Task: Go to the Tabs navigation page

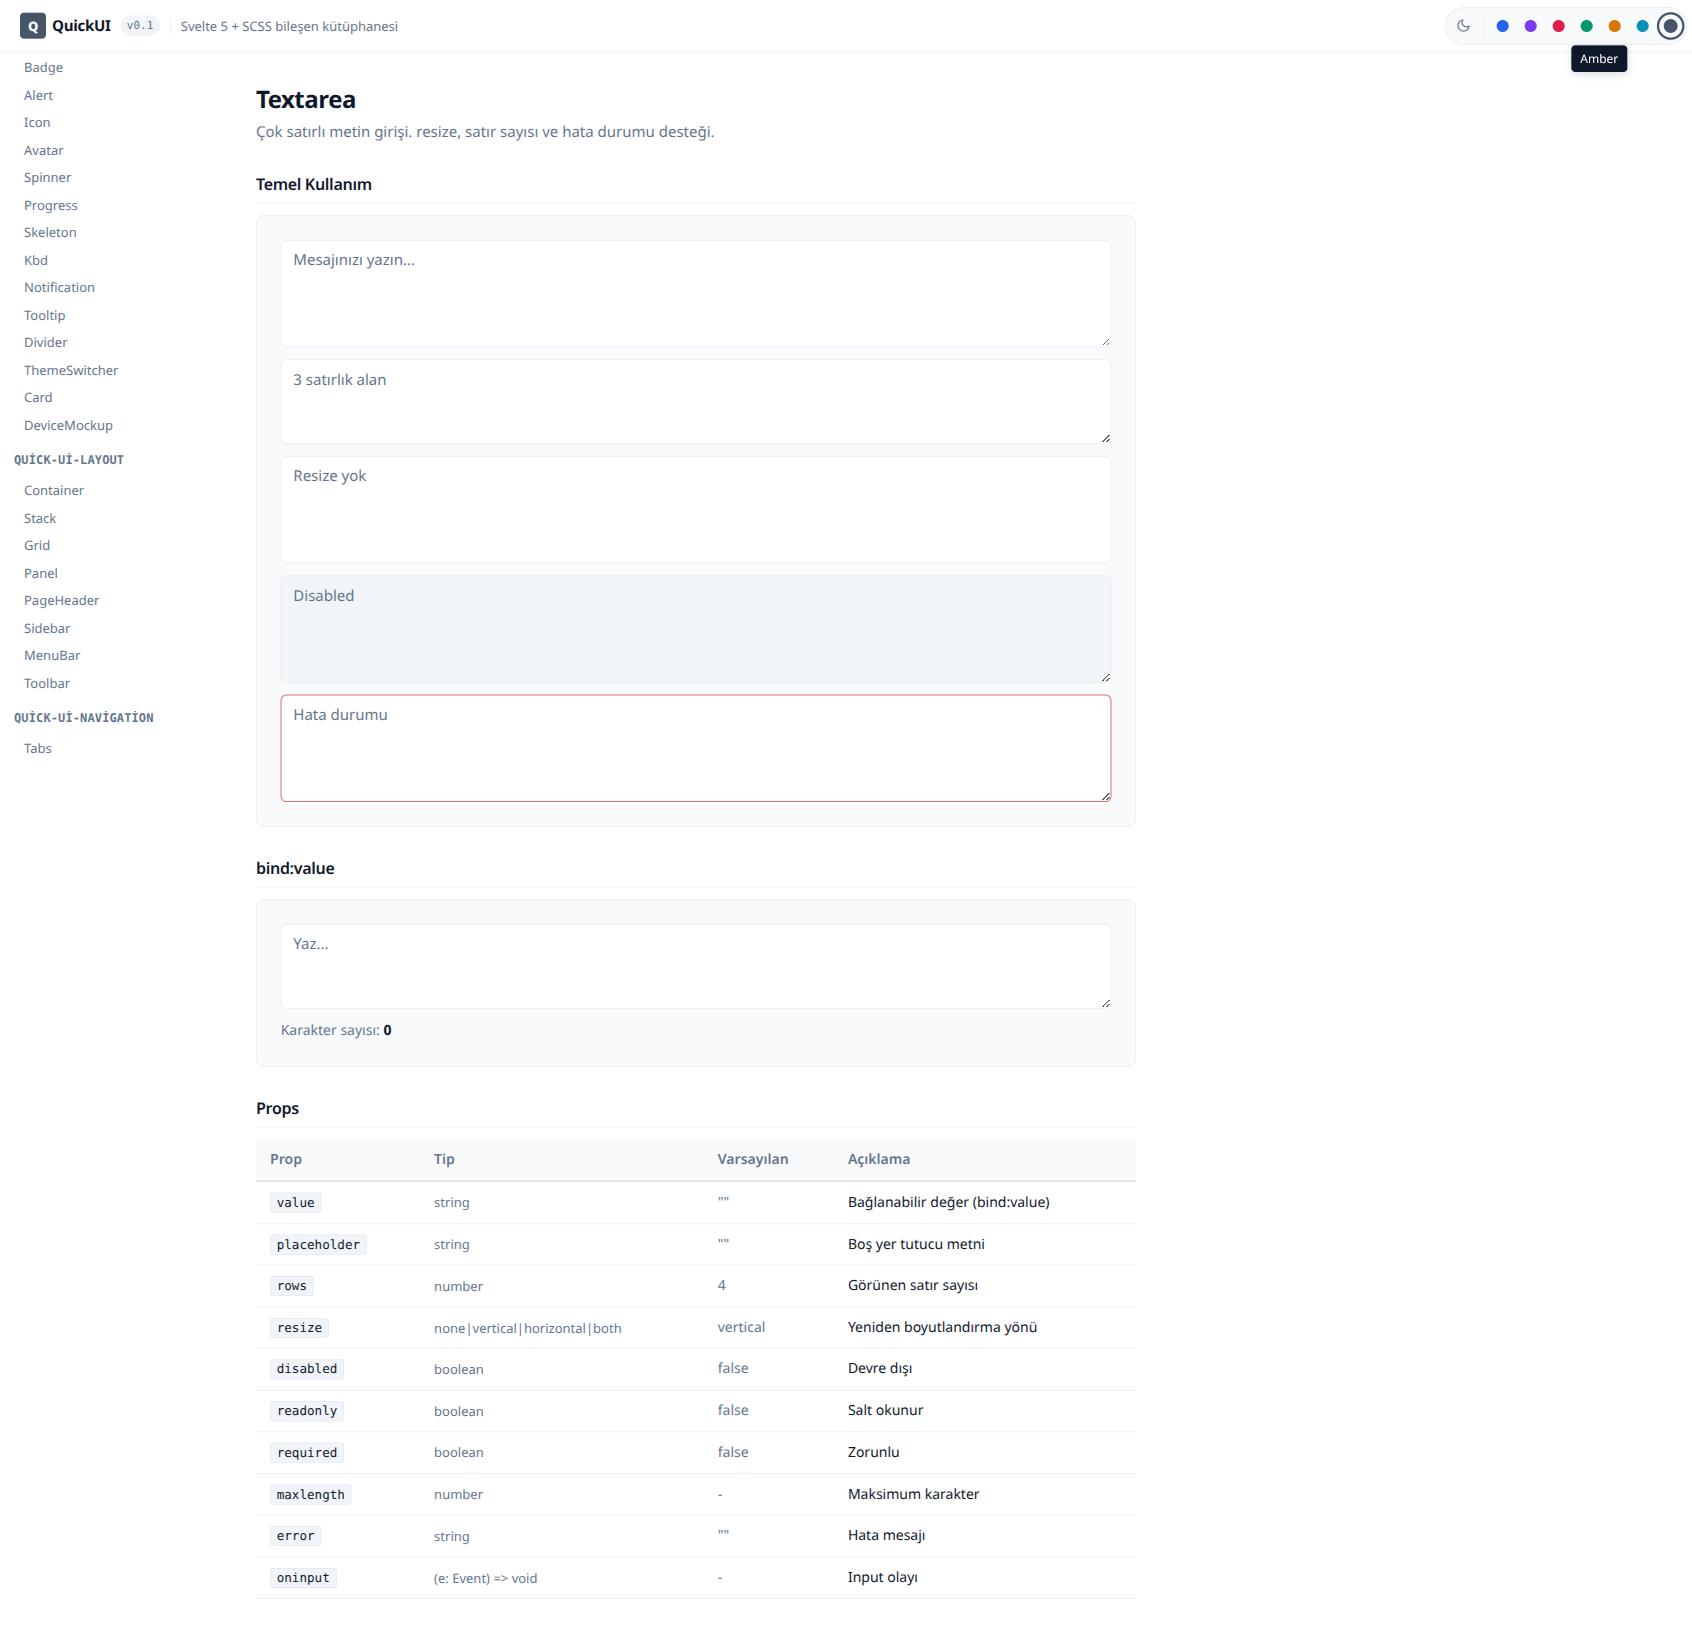Action: click(38, 749)
